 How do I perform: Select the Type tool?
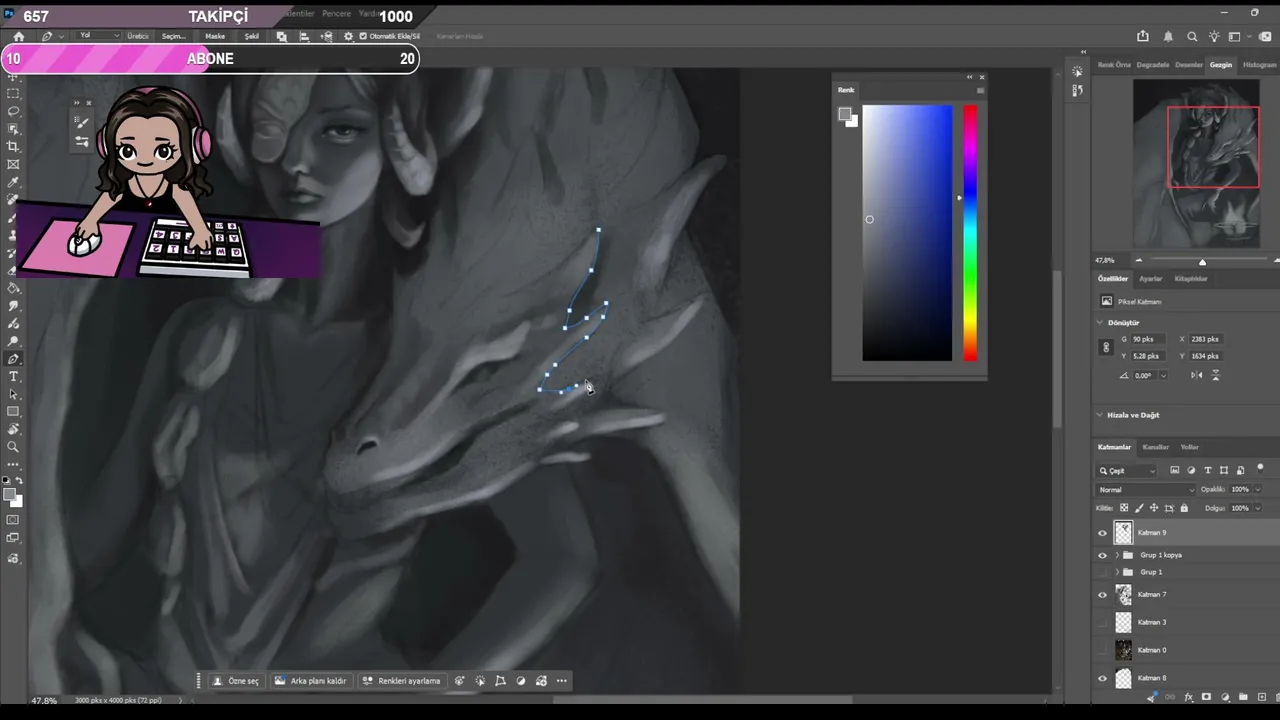13,377
